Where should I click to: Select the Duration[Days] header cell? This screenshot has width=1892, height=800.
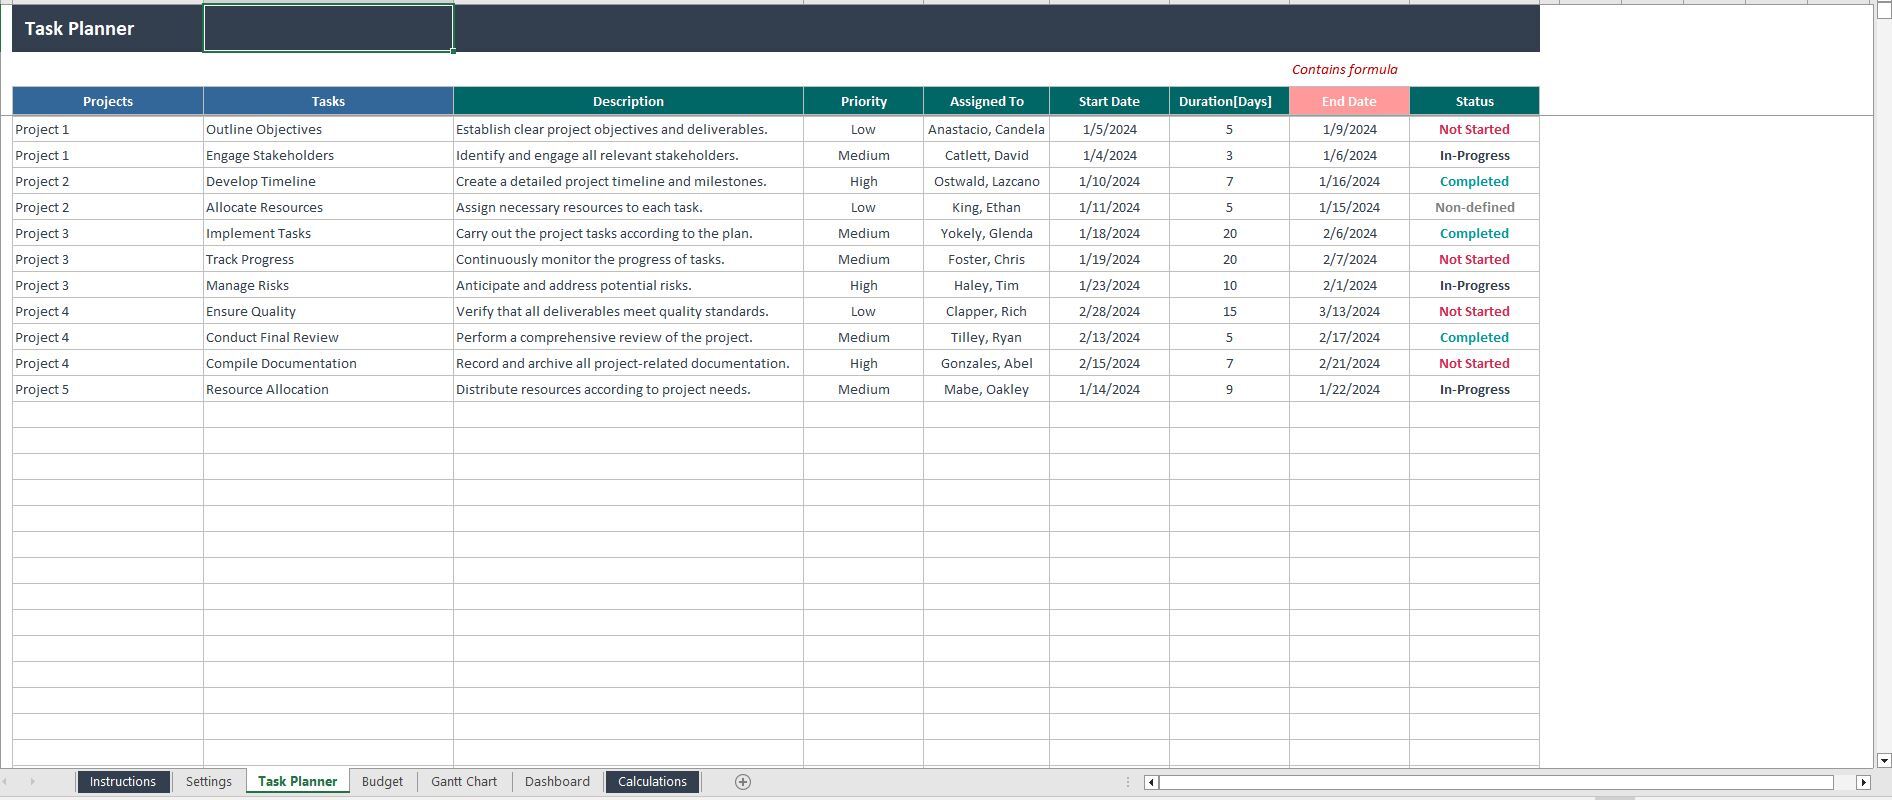coord(1229,101)
